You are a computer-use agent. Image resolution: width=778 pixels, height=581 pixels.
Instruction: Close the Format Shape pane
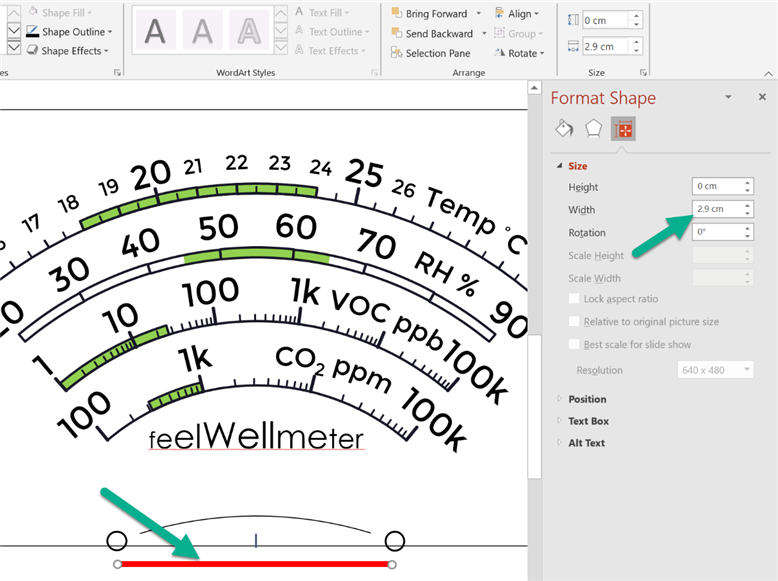click(x=762, y=97)
